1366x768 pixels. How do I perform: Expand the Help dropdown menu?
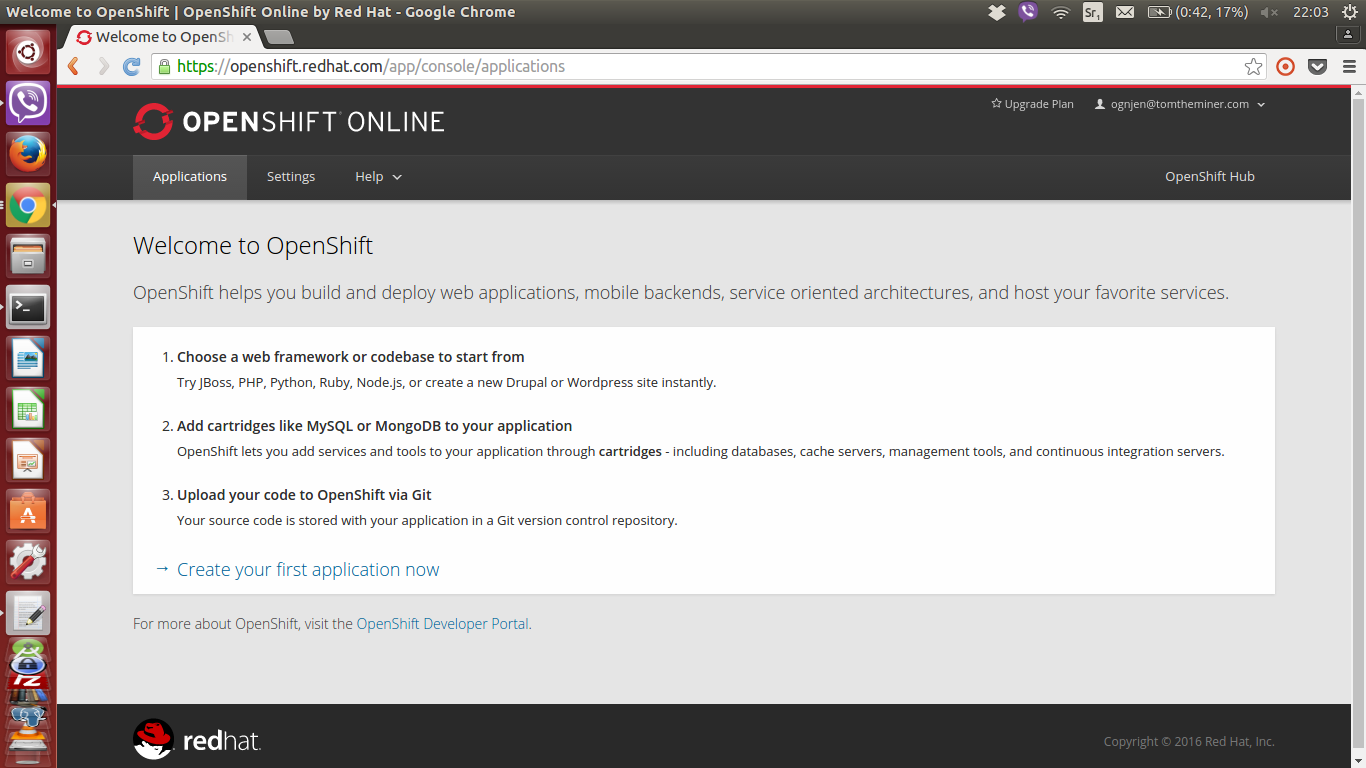378,177
